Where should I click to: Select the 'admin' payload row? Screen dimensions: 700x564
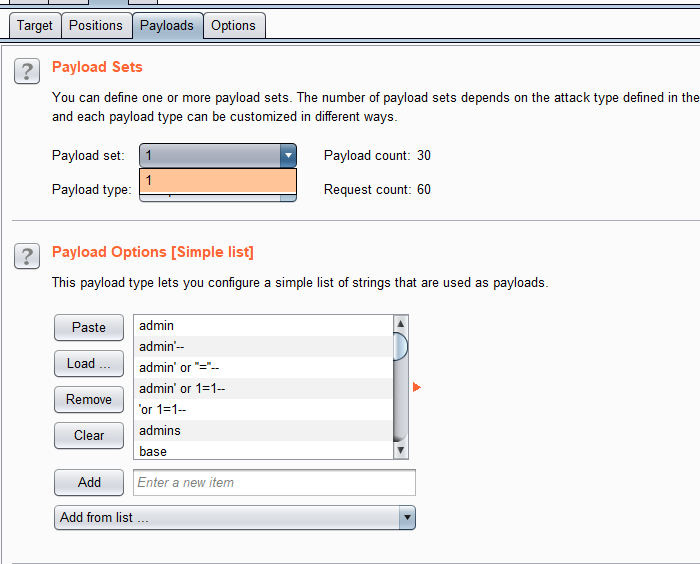click(x=263, y=326)
